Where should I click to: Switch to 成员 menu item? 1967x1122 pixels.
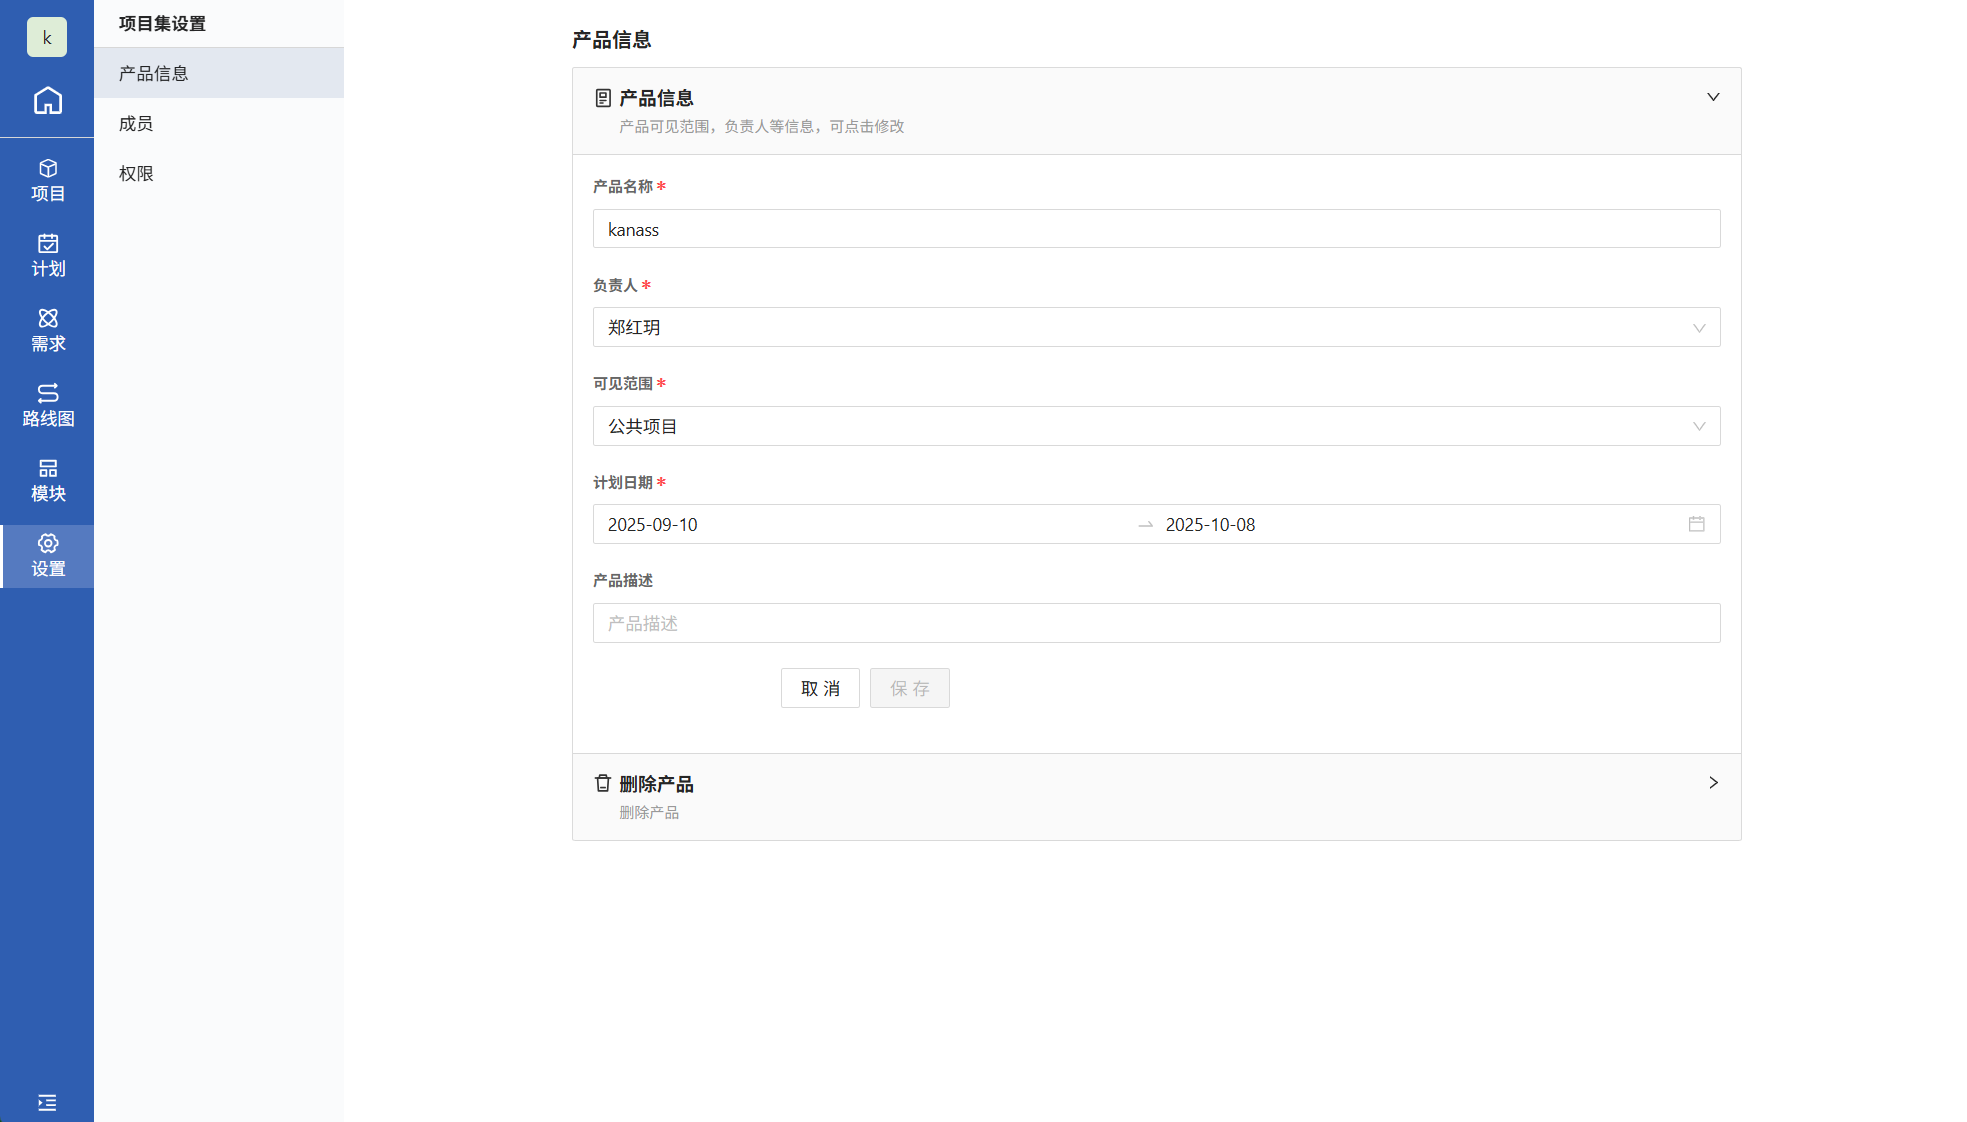pyautogui.click(x=136, y=123)
